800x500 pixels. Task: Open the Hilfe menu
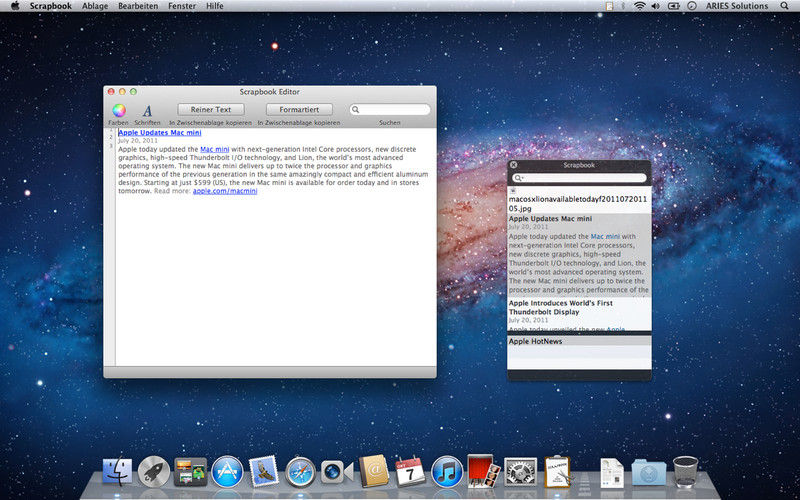pyautogui.click(x=215, y=6)
